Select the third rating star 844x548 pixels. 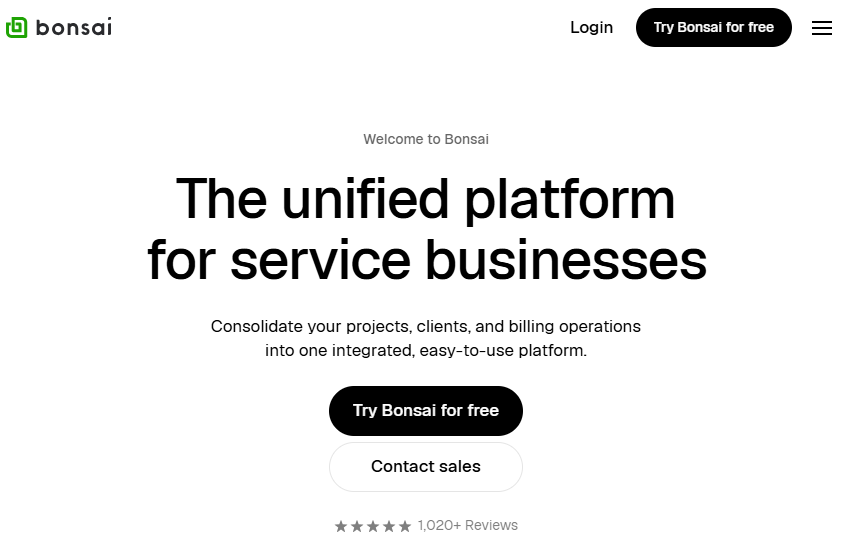(x=373, y=526)
